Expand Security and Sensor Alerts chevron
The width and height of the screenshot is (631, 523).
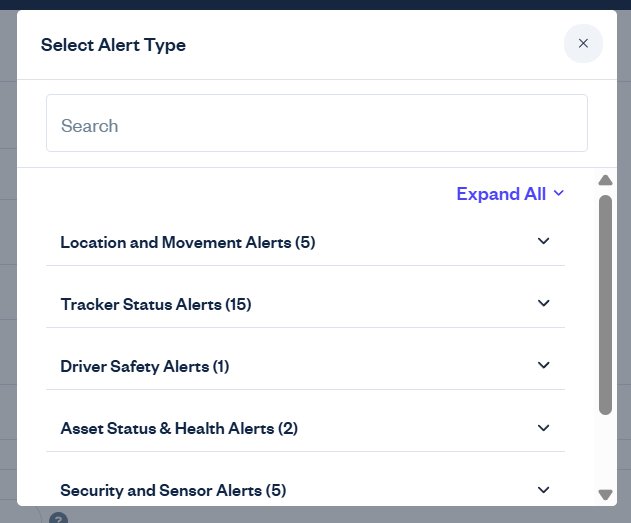543,490
